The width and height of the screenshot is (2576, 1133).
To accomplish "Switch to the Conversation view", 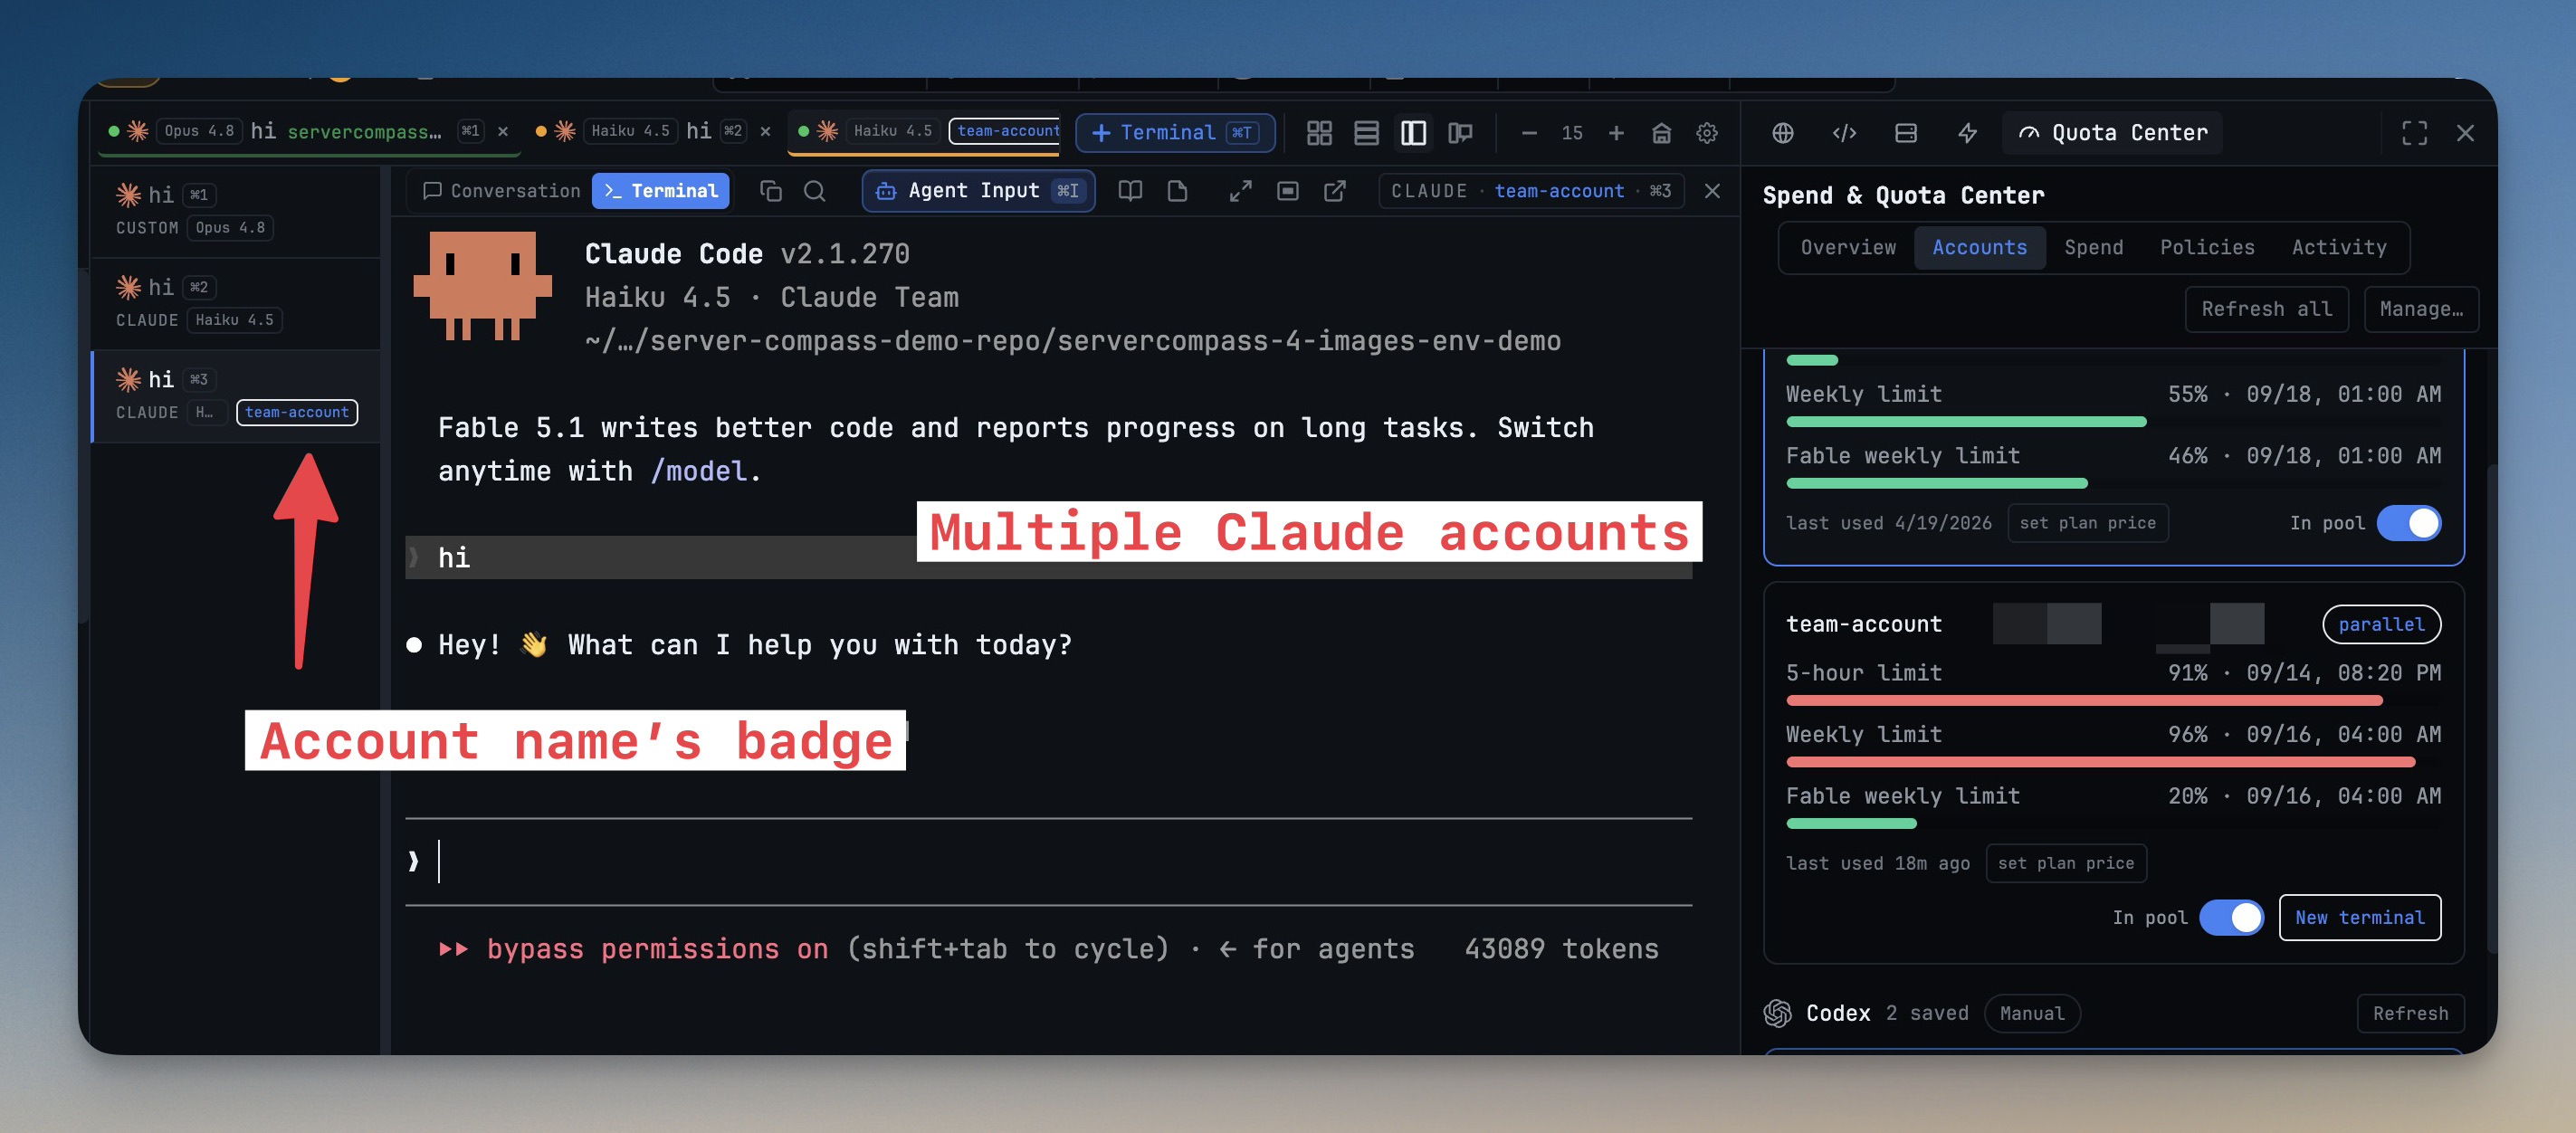I will tap(502, 191).
